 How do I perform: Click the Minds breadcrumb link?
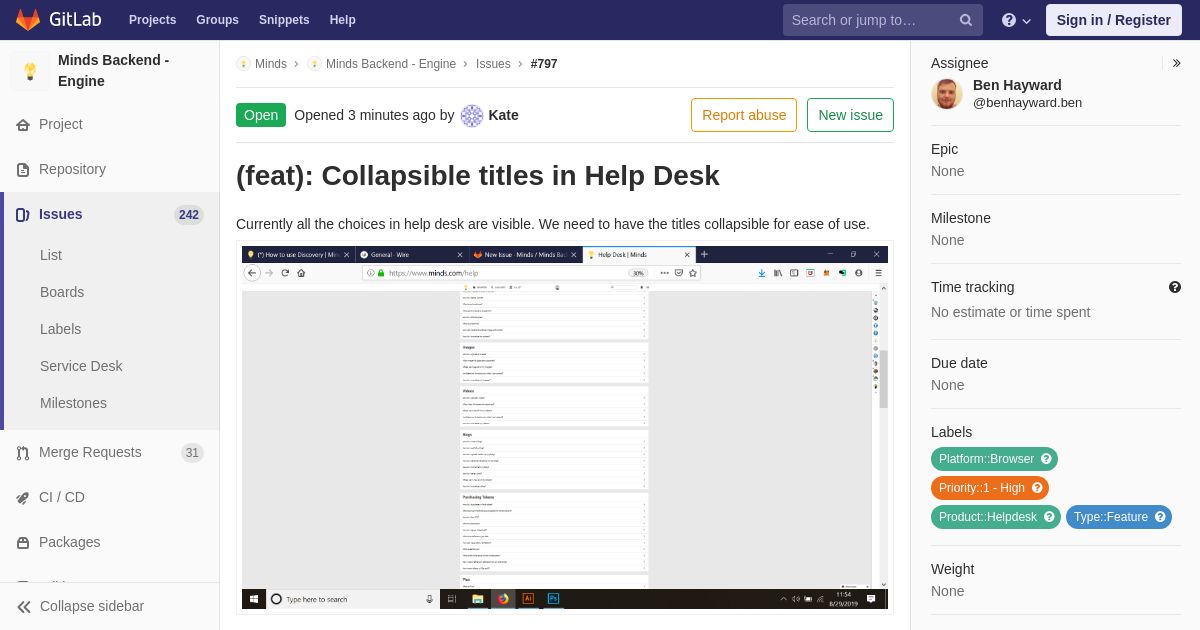271,64
